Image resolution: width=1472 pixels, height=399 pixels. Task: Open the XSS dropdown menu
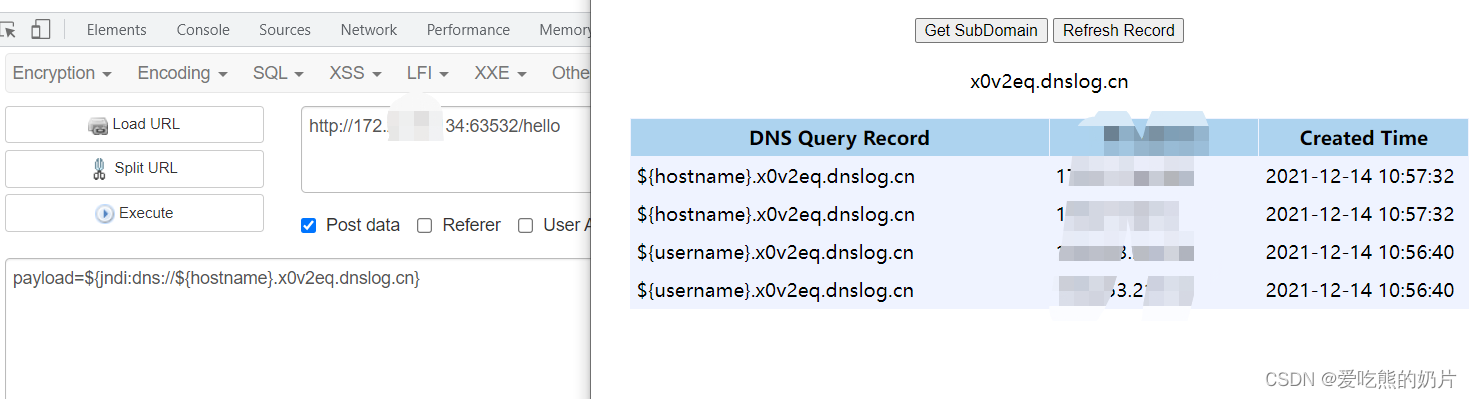coord(355,73)
